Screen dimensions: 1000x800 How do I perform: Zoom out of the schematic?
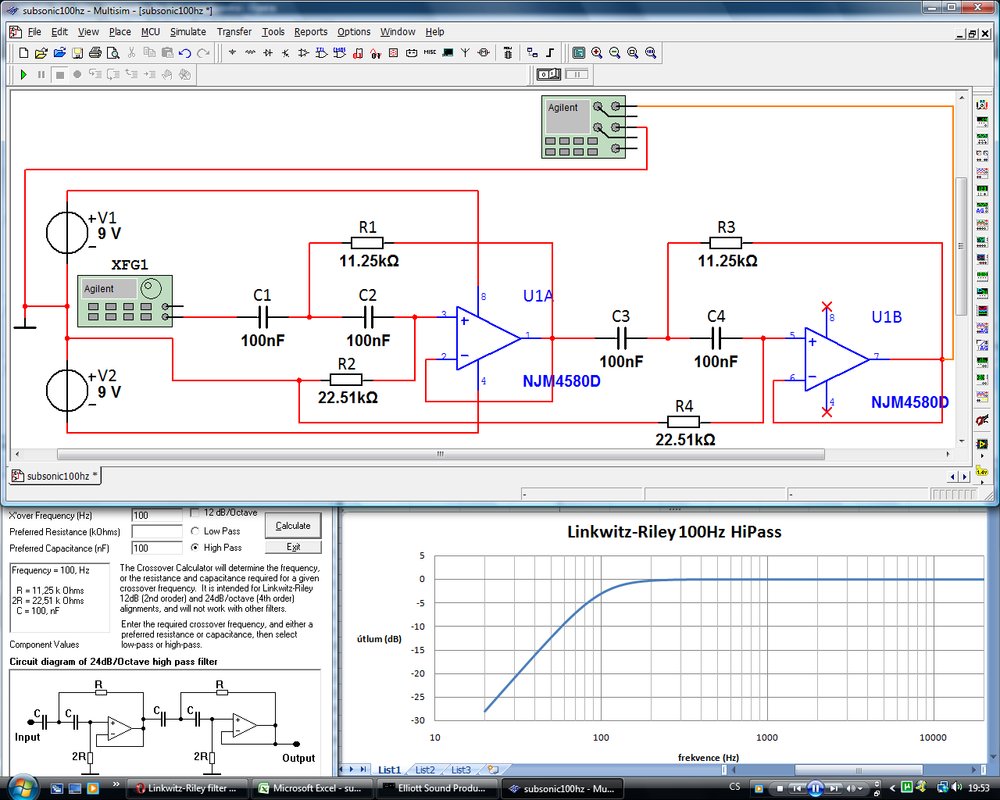pos(615,53)
